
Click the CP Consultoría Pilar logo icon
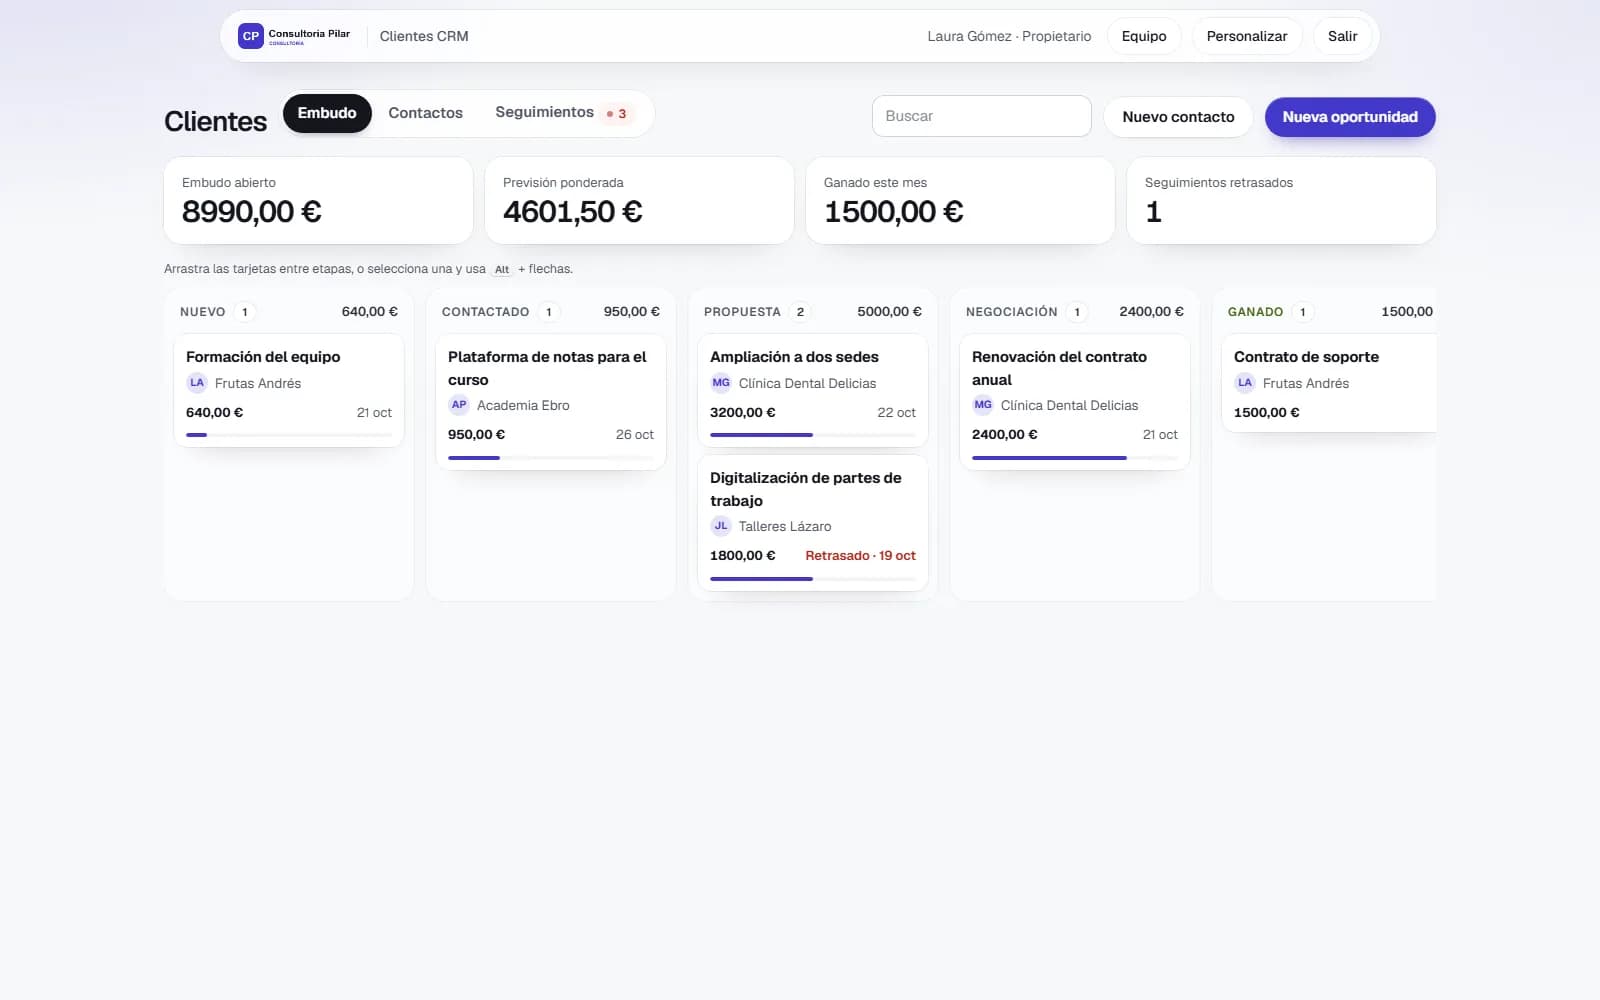click(x=250, y=36)
